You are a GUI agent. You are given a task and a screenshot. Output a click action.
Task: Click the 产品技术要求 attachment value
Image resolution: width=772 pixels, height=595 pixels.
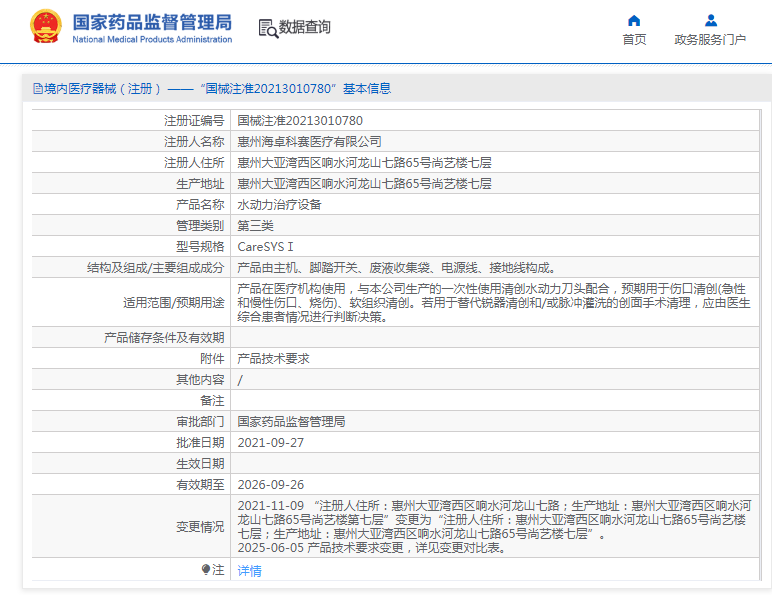[x=273, y=359]
